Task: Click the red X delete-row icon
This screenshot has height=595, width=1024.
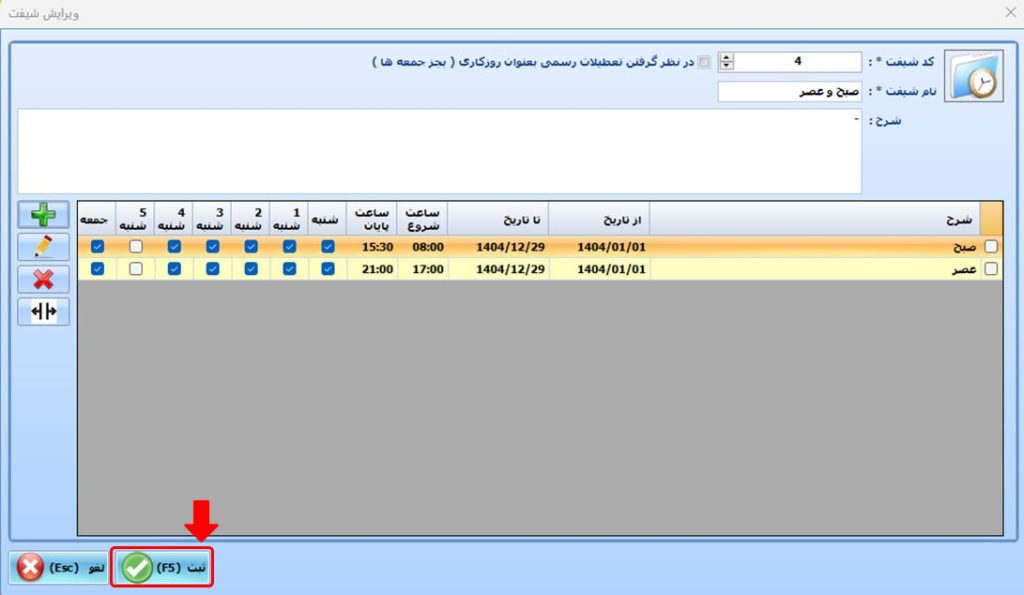Action: coord(43,279)
